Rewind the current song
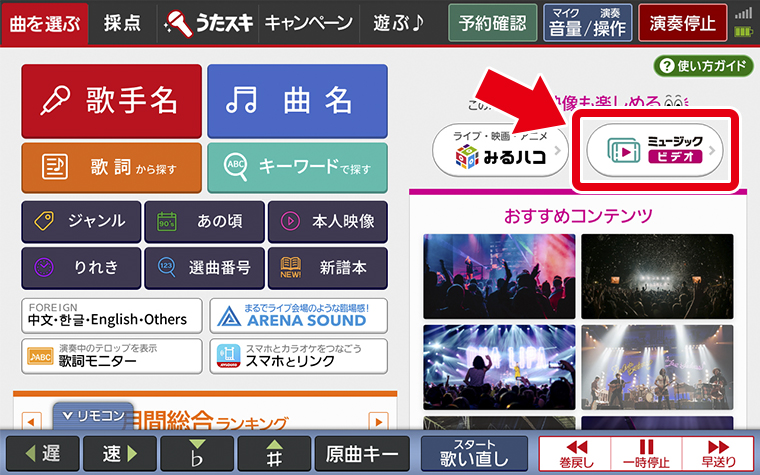 point(576,454)
